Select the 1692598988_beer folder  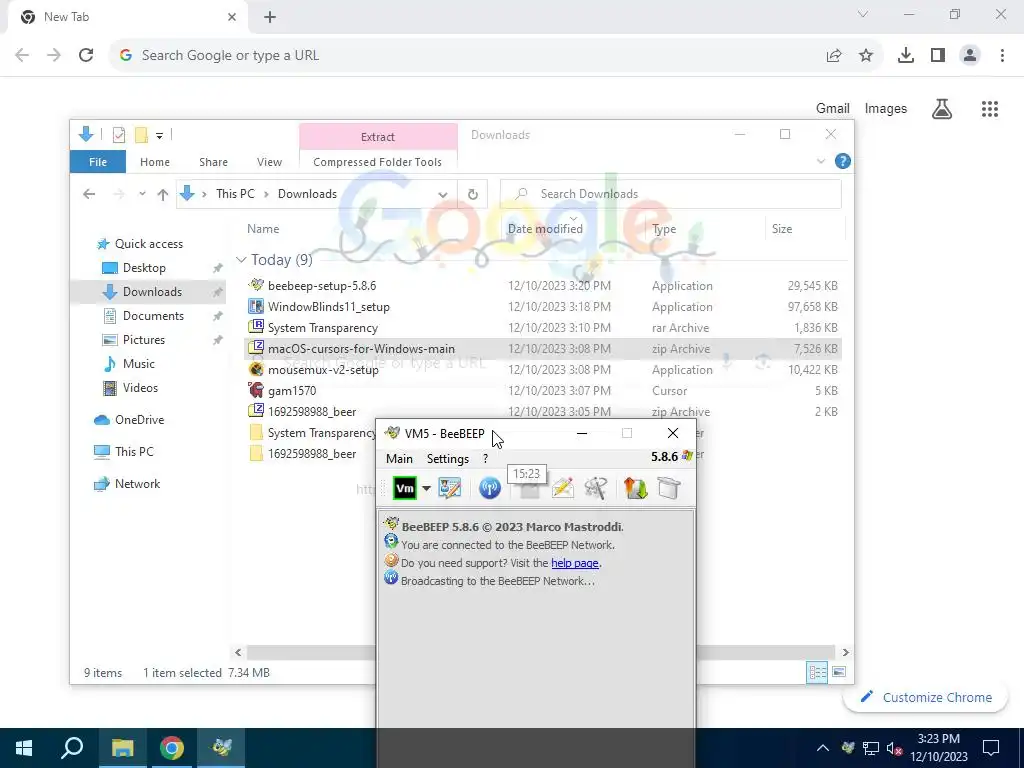click(x=312, y=453)
